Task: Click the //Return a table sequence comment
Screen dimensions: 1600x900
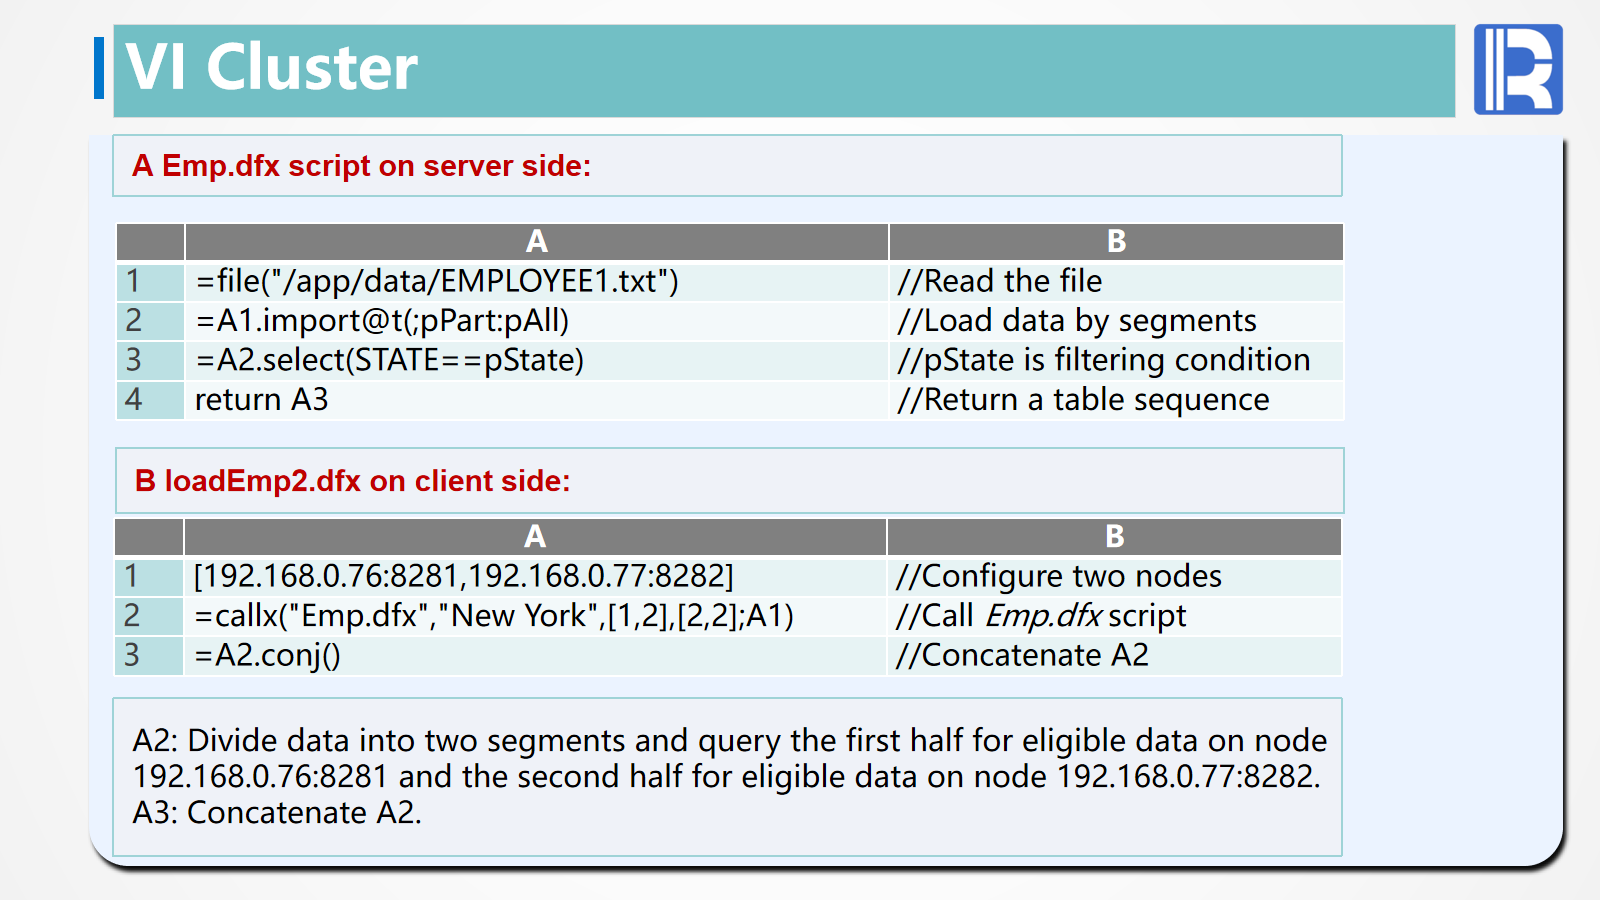Action: 1084,400
